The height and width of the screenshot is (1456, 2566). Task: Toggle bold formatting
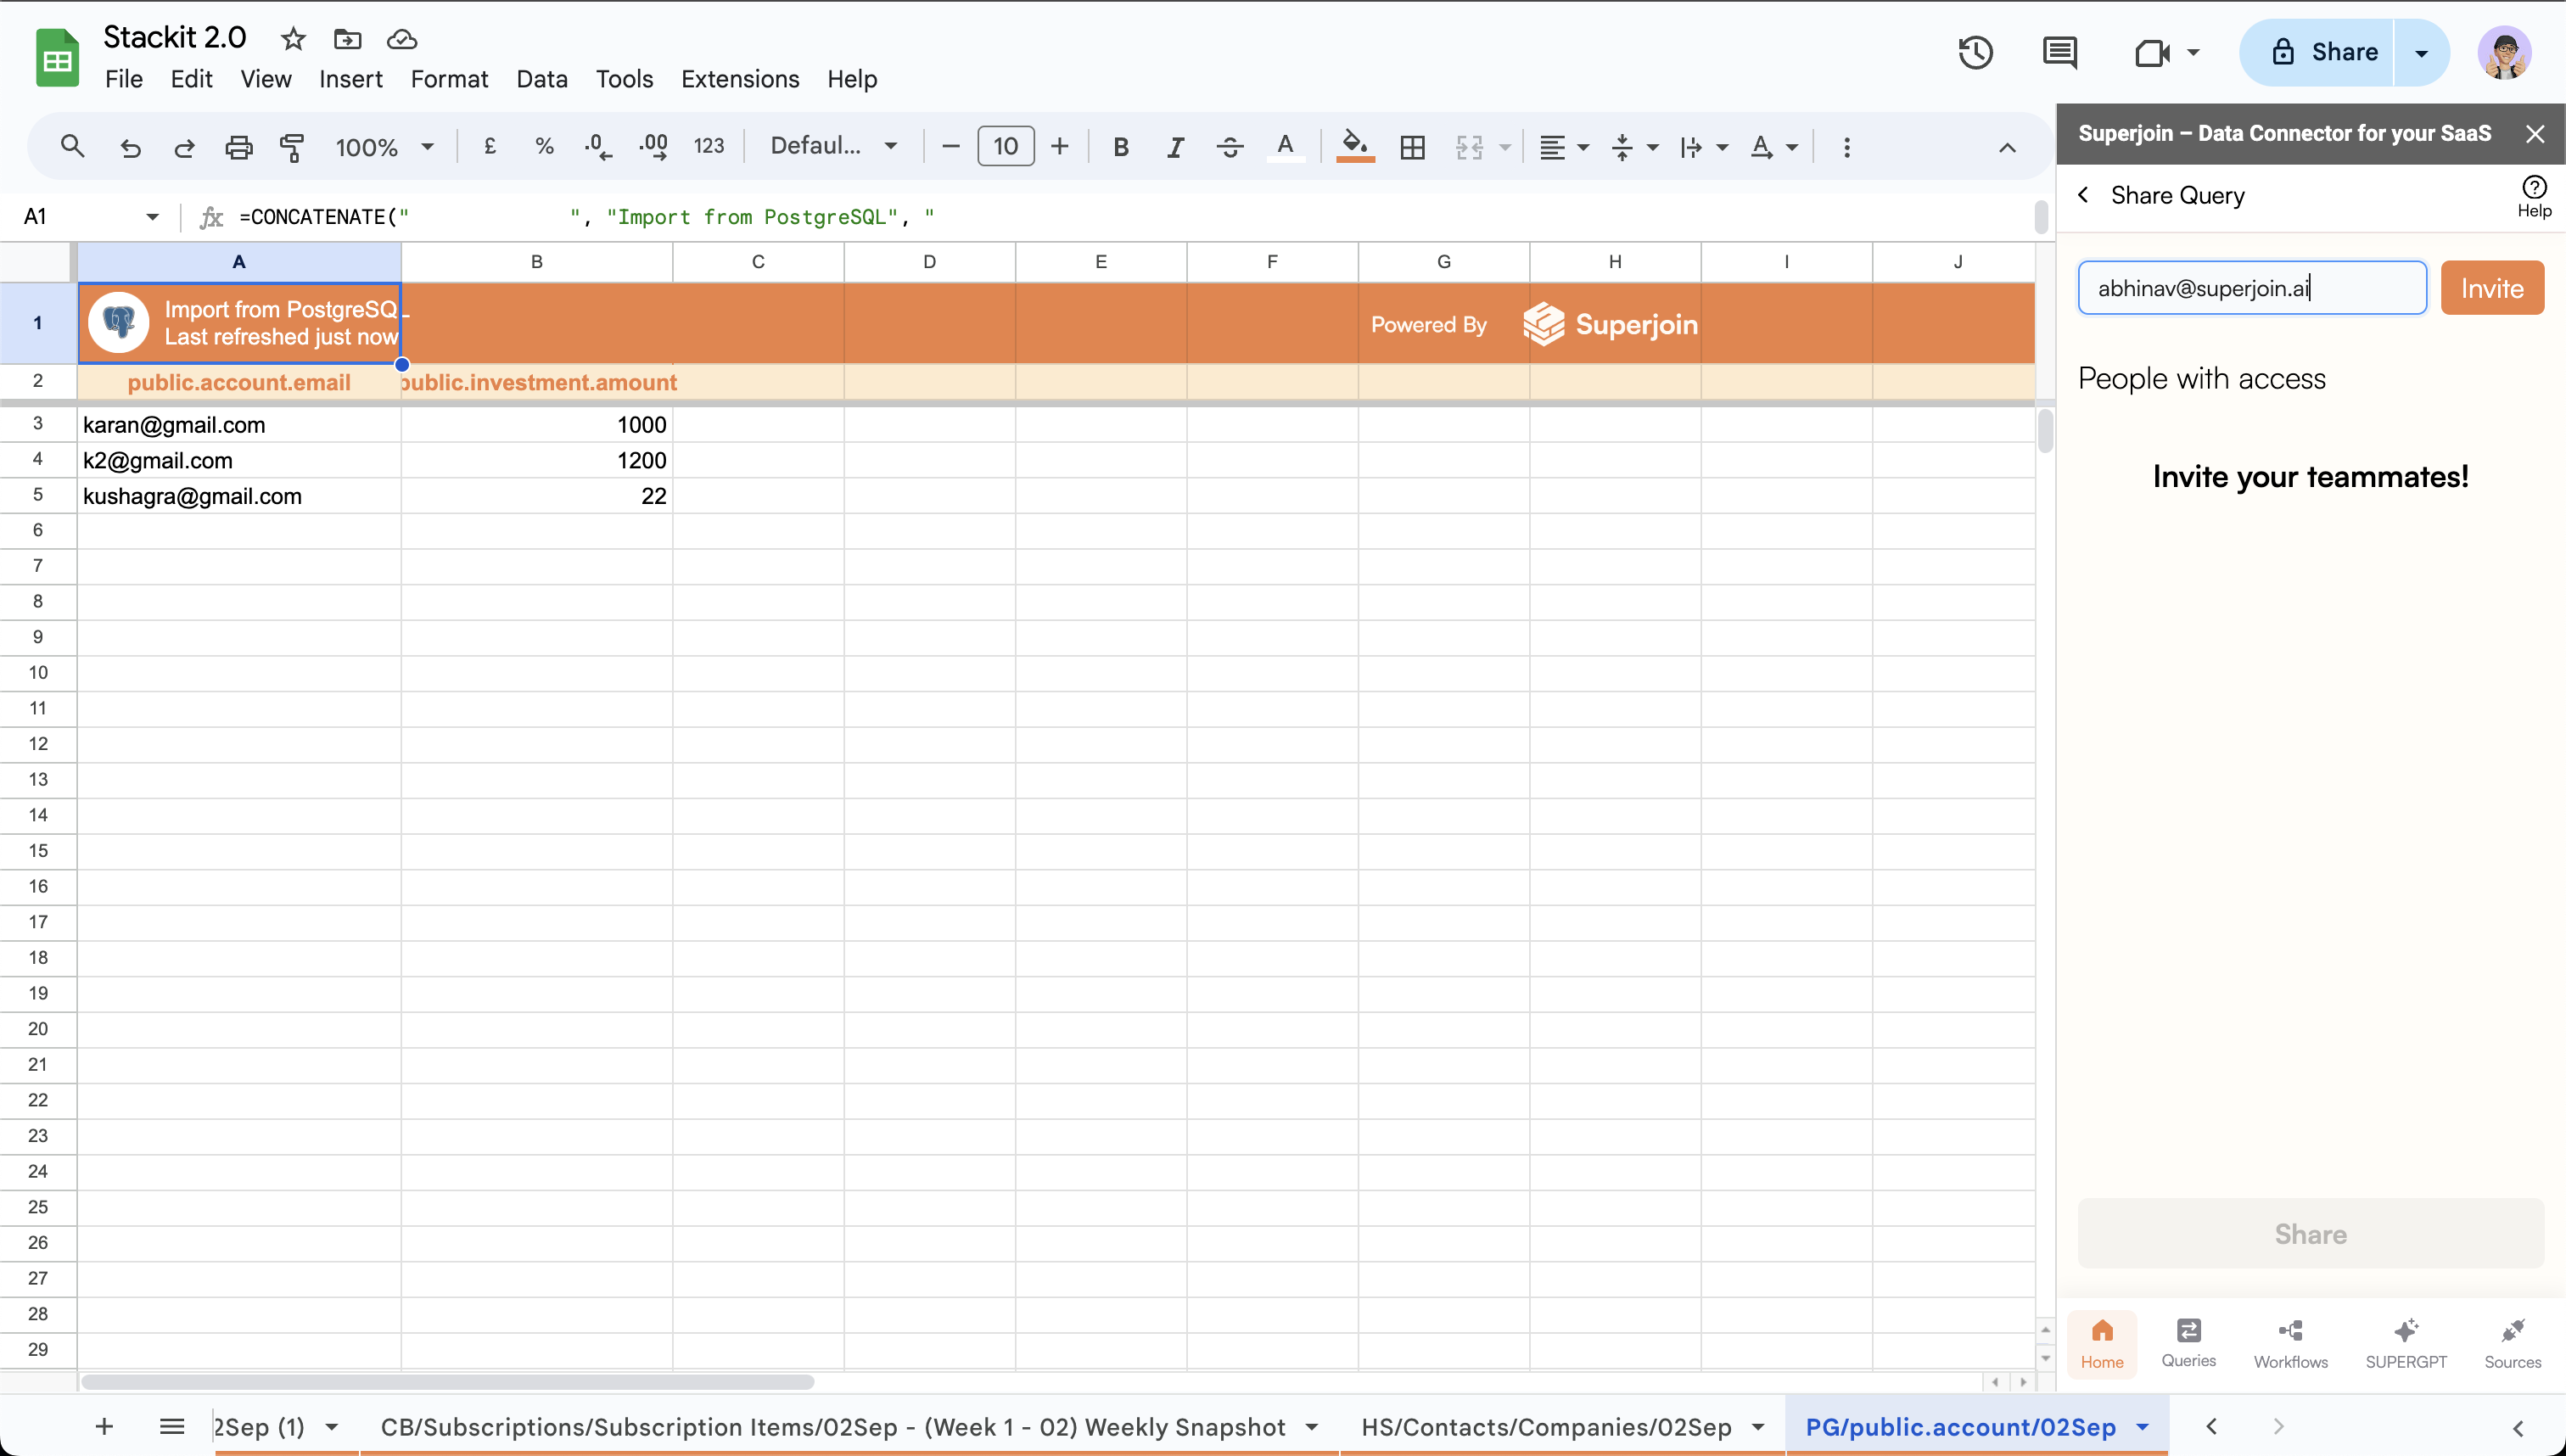(1120, 147)
